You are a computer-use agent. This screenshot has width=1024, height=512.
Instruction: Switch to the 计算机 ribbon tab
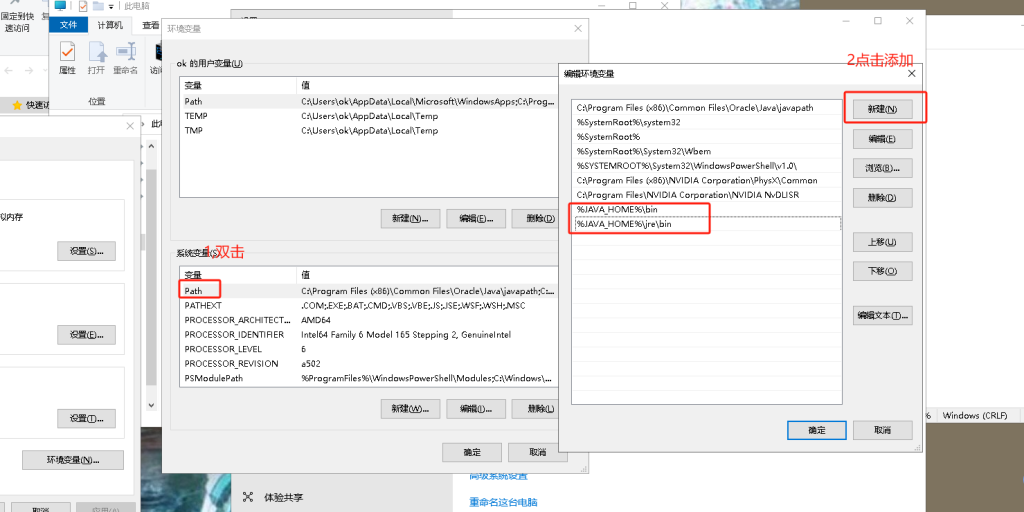[110, 25]
